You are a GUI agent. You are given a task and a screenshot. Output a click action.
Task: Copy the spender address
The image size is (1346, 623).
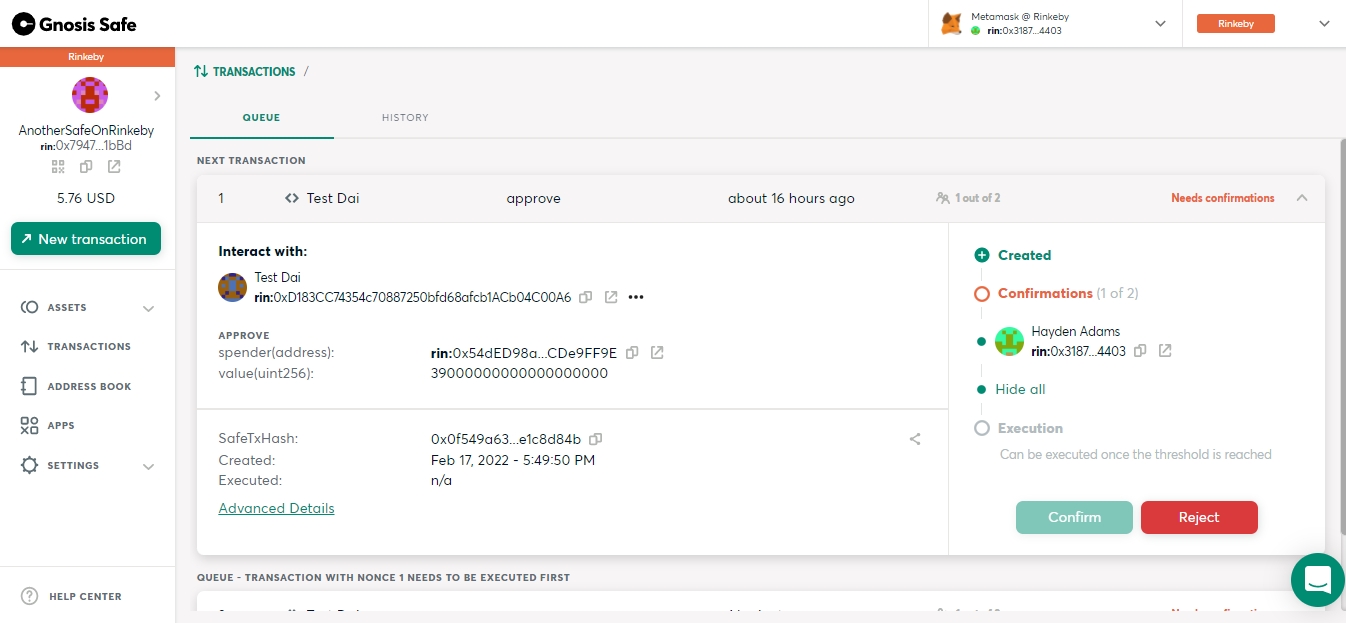tap(632, 353)
